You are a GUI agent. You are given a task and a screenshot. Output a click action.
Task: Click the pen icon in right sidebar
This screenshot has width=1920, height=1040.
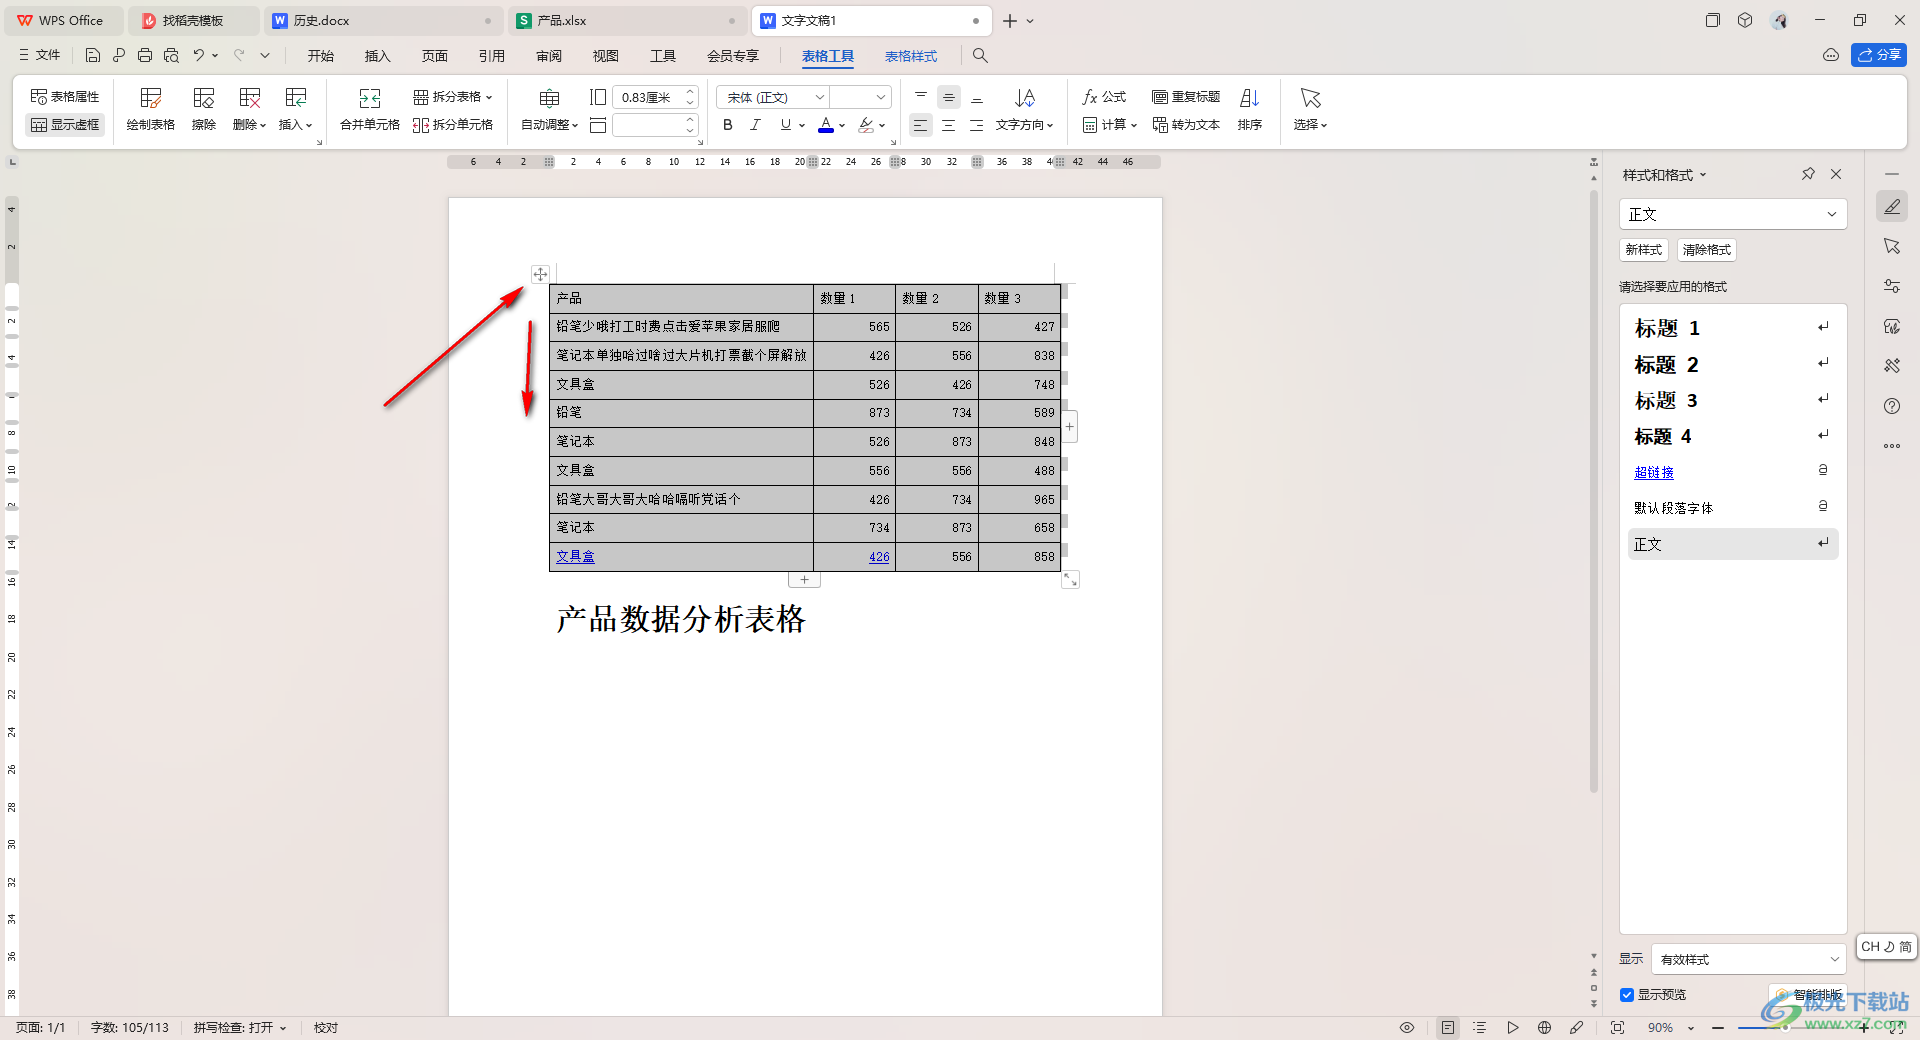(1892, 207)
